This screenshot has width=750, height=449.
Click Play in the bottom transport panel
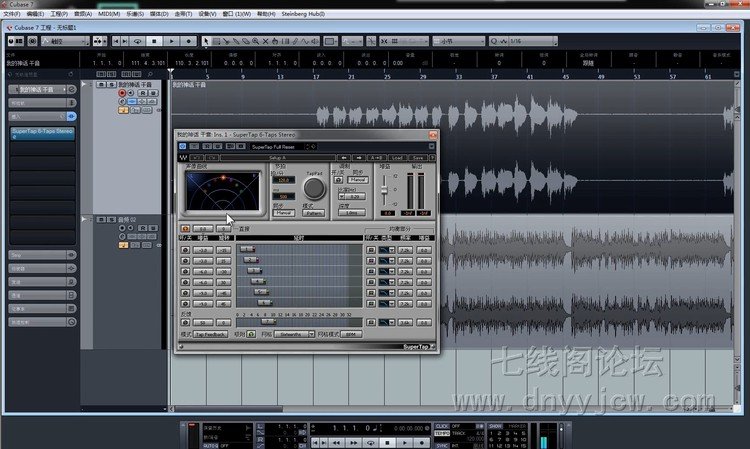tap(405, 443)
